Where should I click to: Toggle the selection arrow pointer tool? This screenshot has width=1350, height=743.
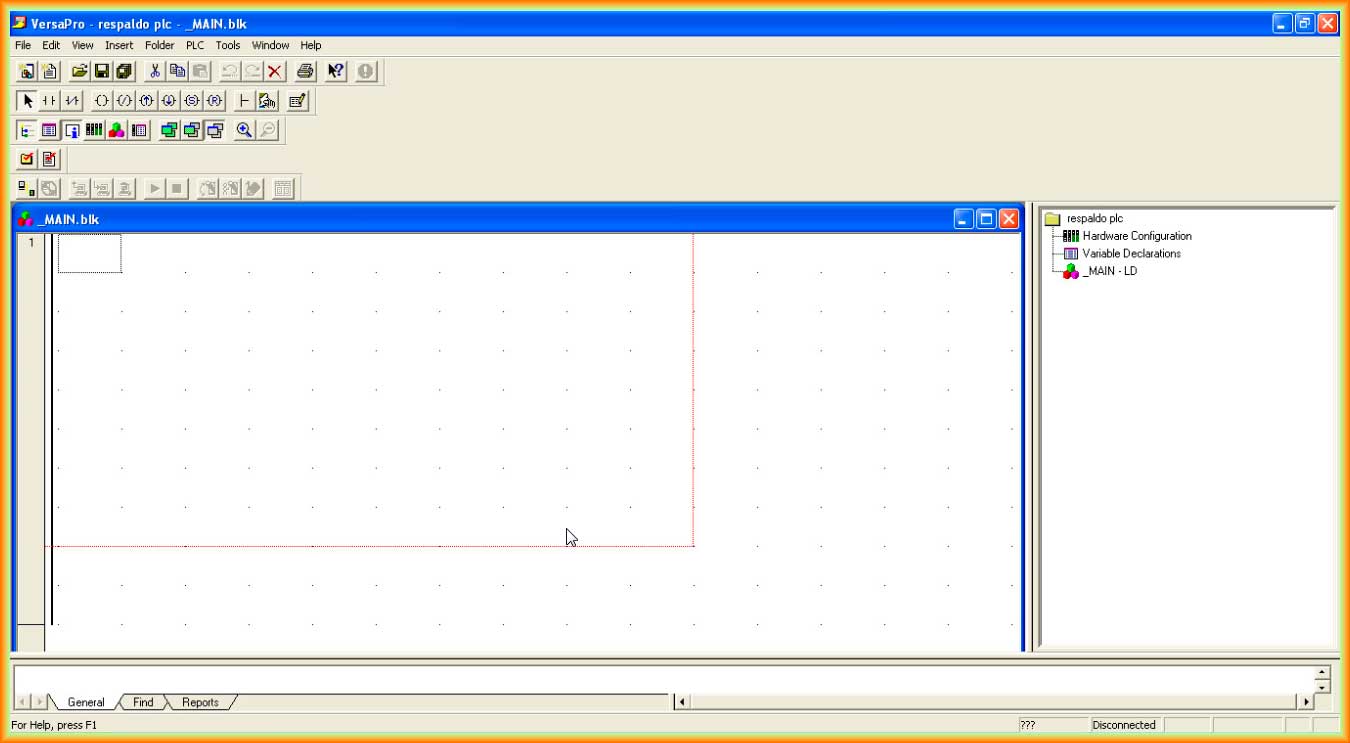28,101
